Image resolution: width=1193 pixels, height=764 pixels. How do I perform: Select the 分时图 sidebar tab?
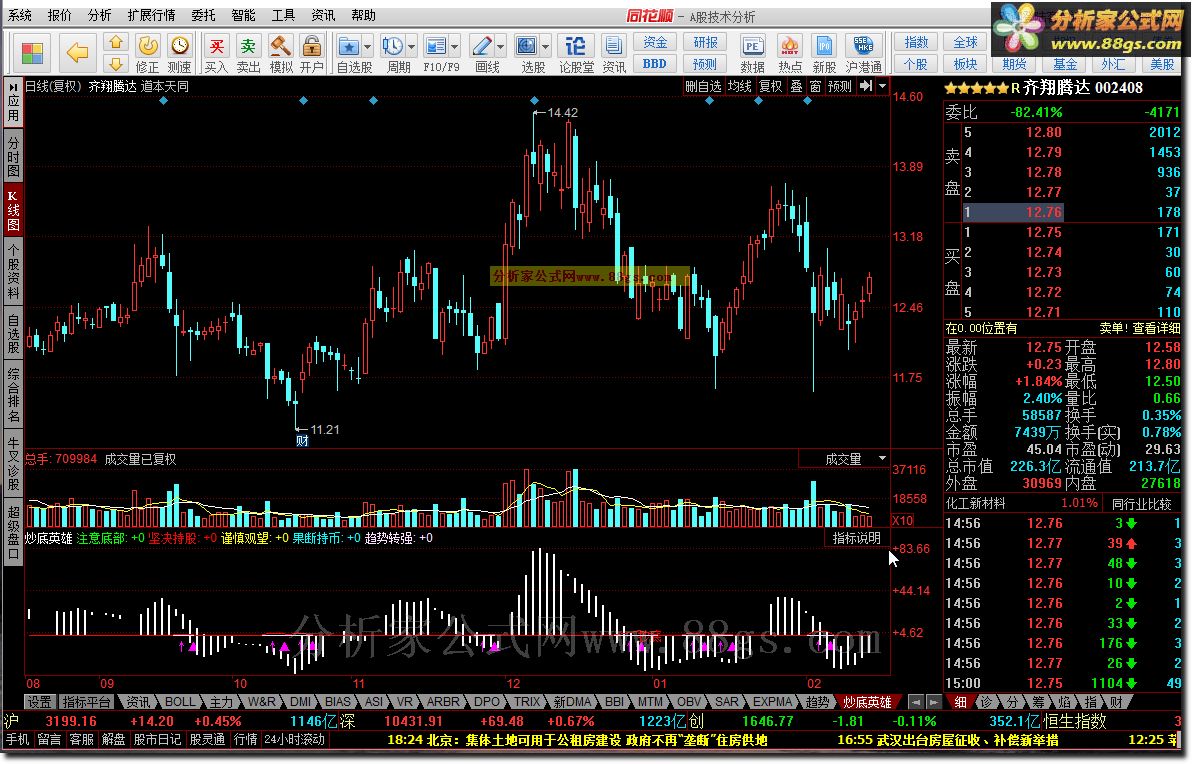(x=14, y=157)
